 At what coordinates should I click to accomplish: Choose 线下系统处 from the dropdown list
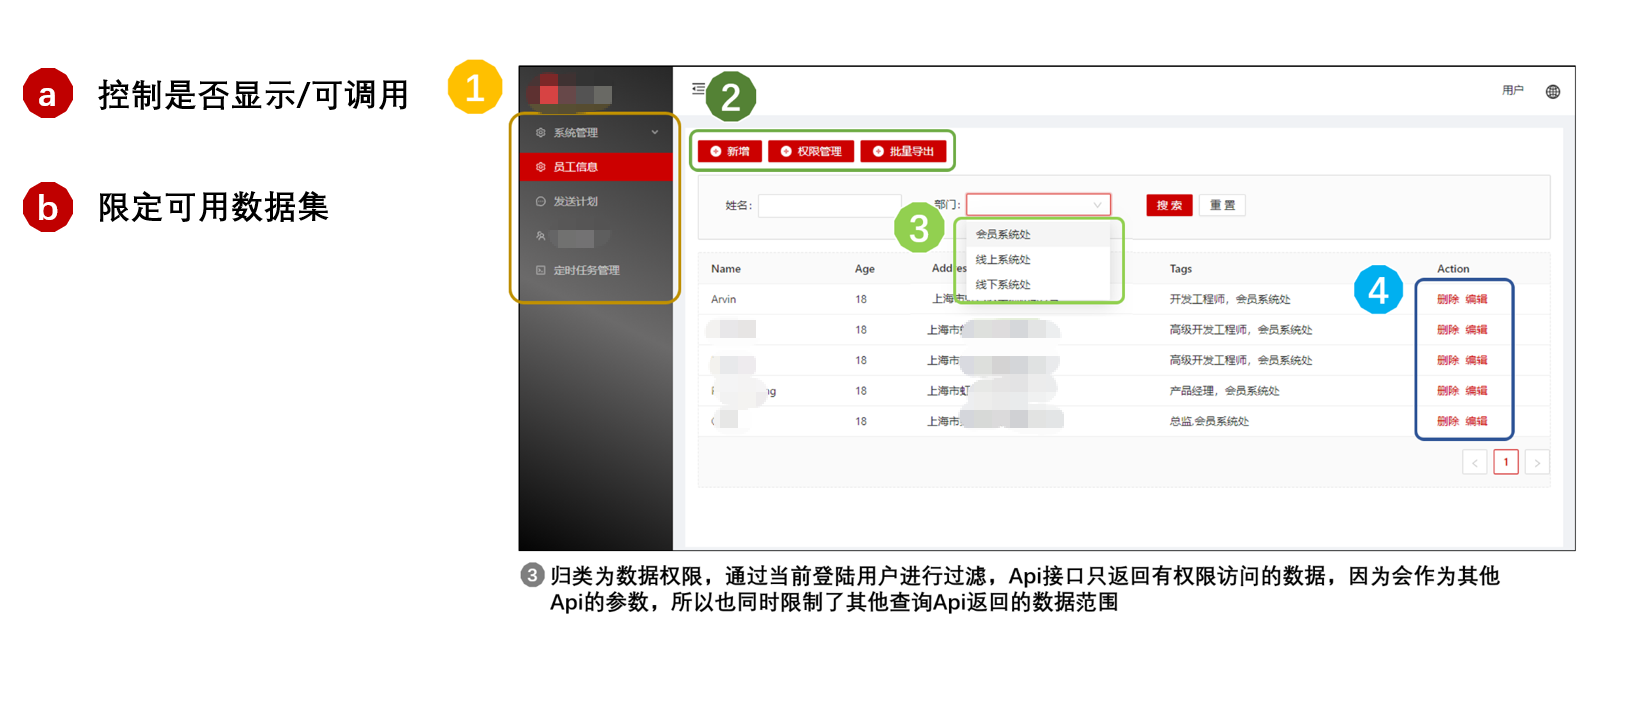pos(1038,284)
